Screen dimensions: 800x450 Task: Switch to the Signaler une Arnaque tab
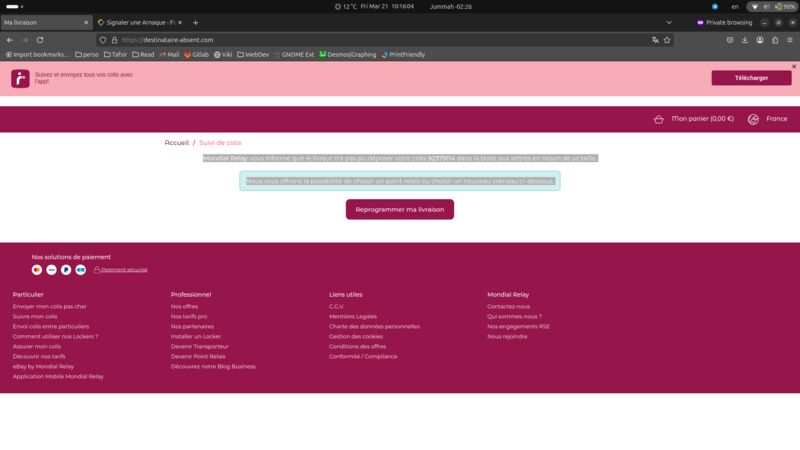140,22
